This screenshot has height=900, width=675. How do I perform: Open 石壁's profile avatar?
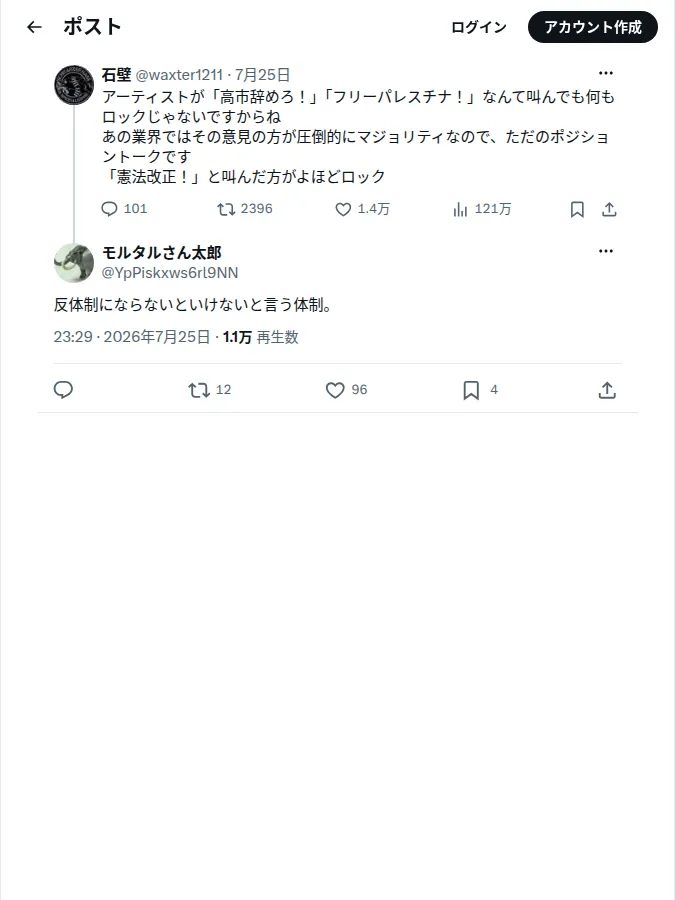74,84
